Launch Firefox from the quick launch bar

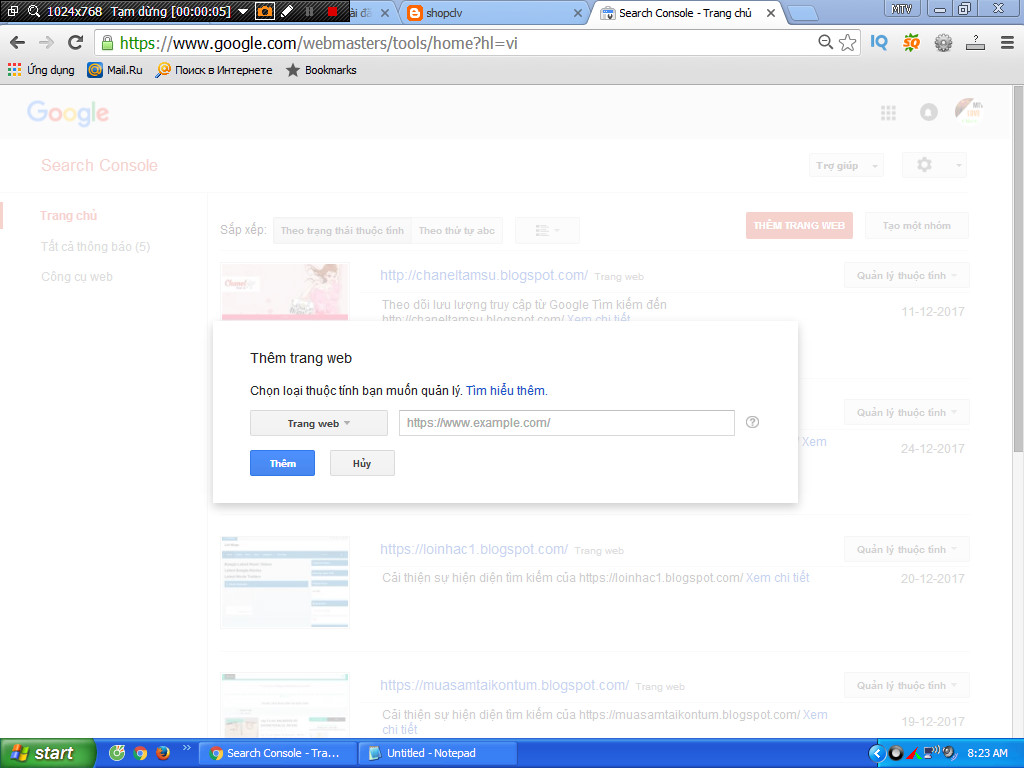click(x=163, y=753)
